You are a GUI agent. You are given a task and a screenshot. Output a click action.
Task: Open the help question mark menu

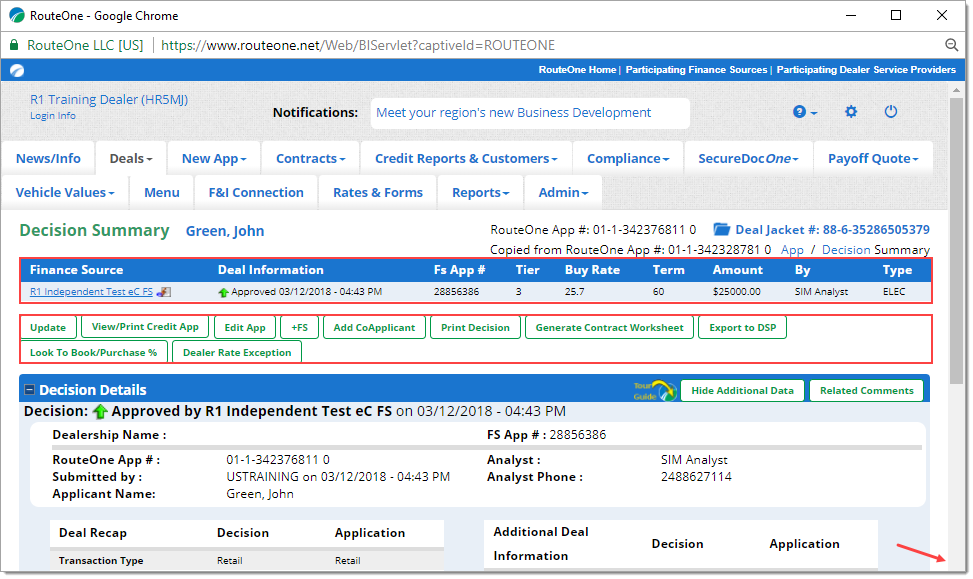(x=805, y=112)
